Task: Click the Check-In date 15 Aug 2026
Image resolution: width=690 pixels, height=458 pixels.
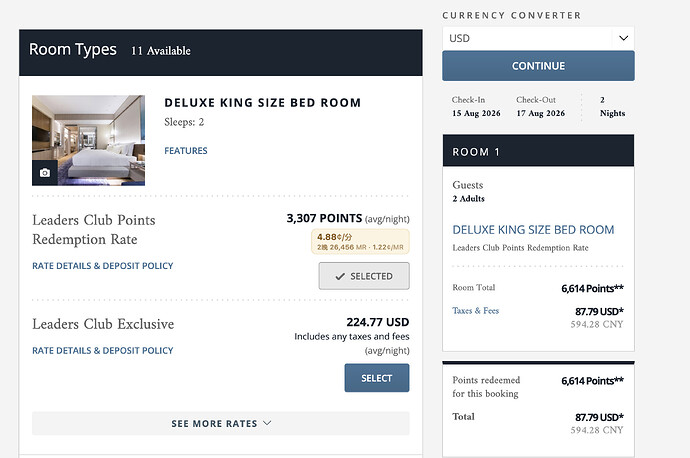Action: click(476, 113)
